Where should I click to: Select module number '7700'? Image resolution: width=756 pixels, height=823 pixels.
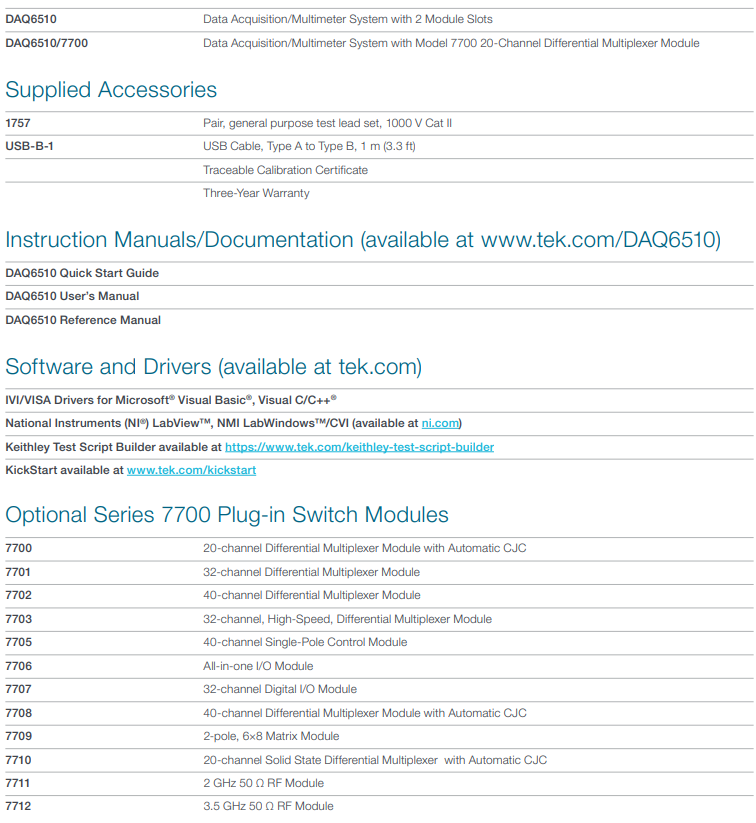18,548
